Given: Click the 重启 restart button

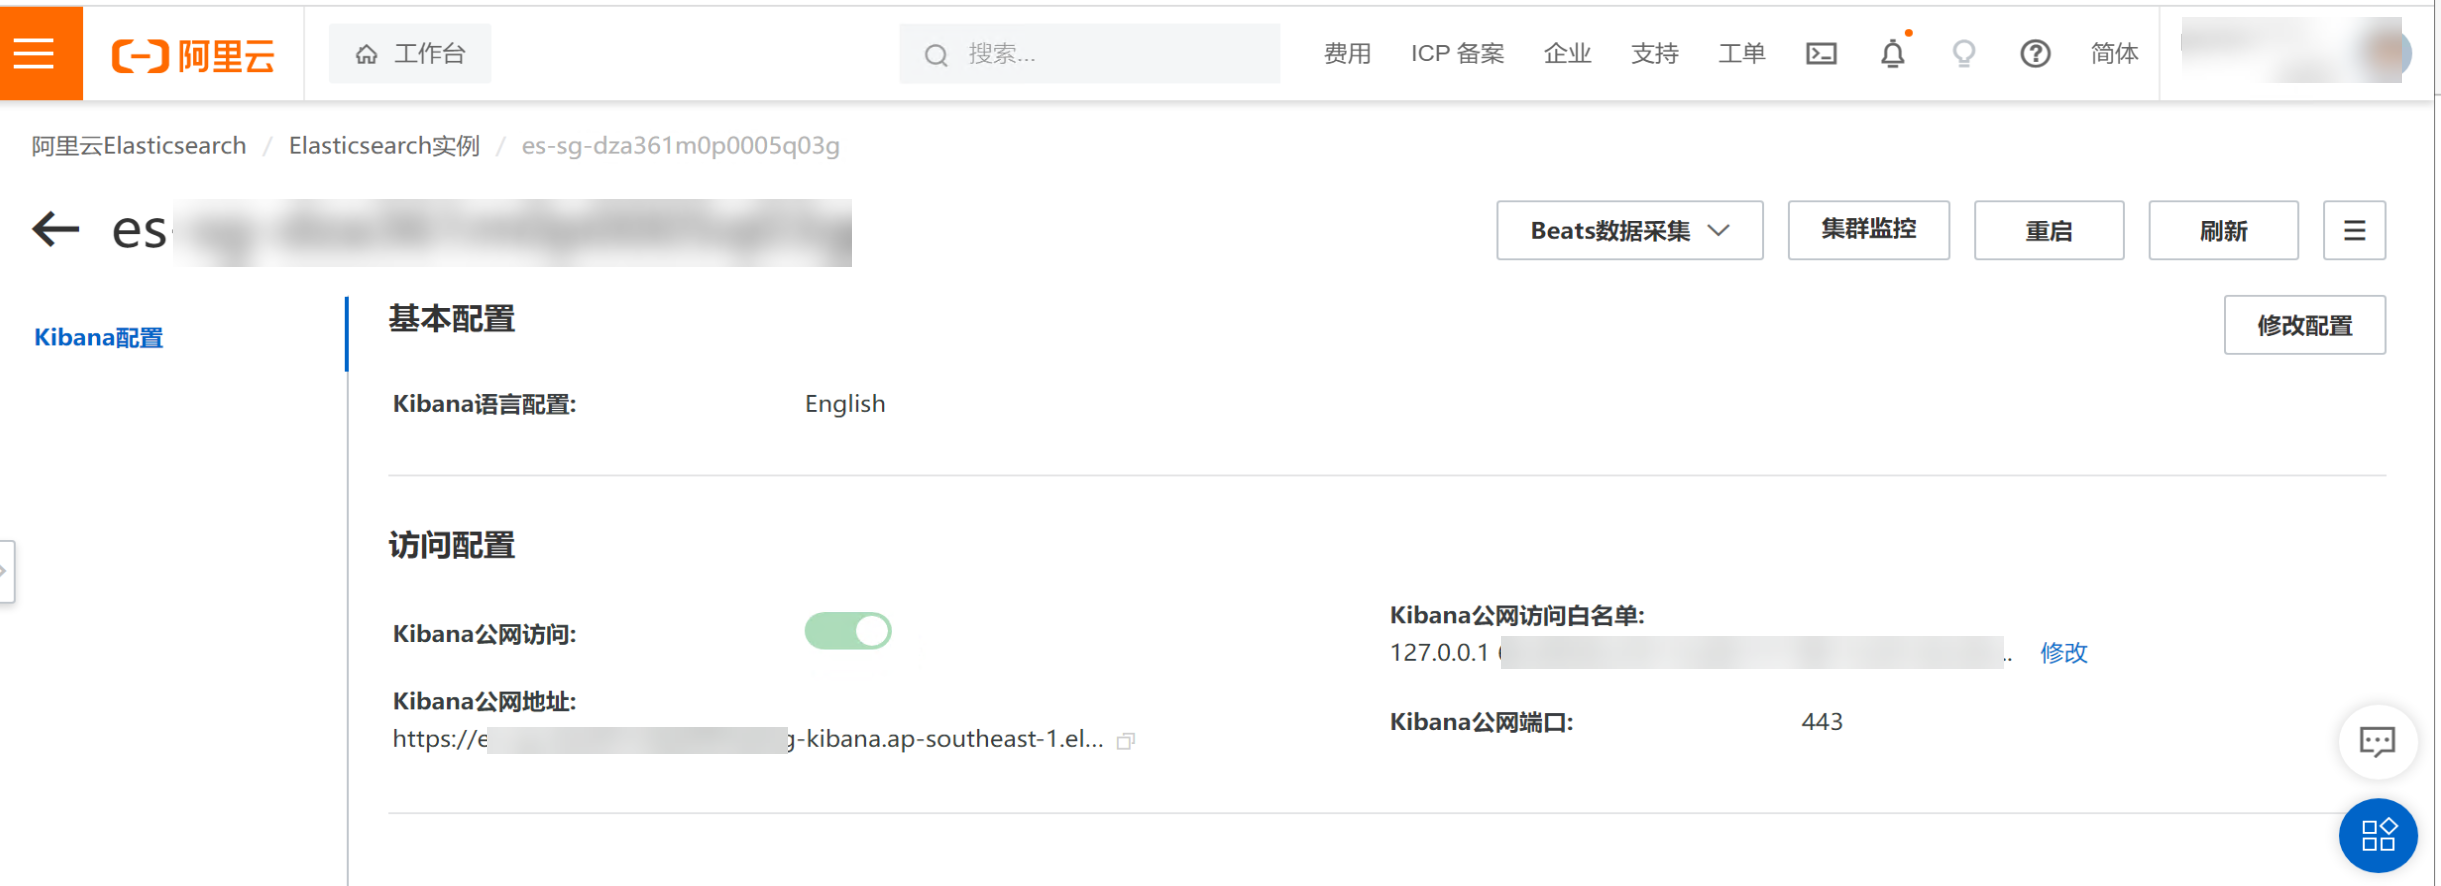Looking at the screenshot, I should 2048,231.
